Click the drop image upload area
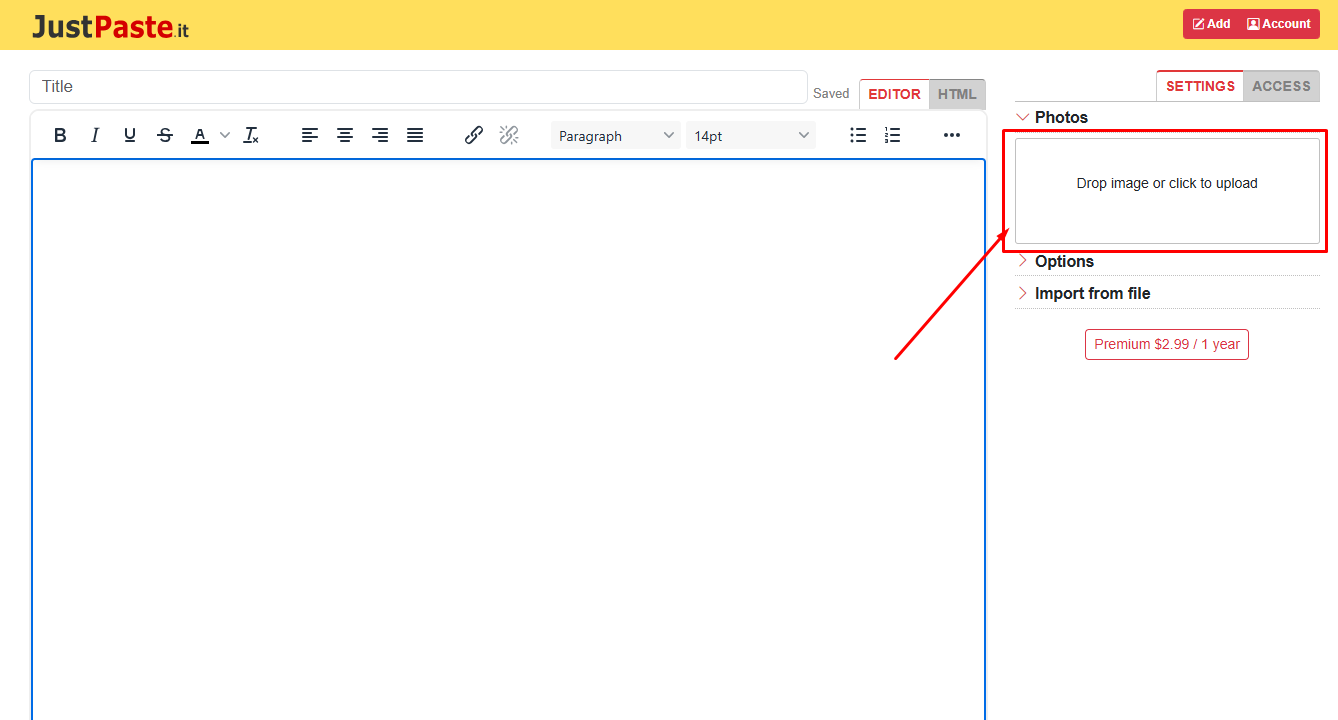Screen dimensions: 1338x720 pyautogui.click(x=1167, y=191)
